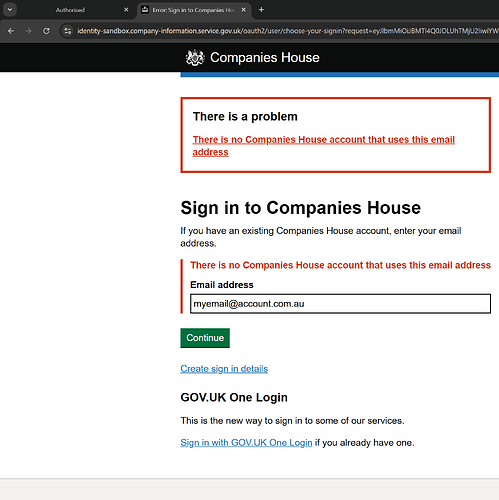This screenshot has height=500, width=499.
Task: Close the Error: Sign in to Companies House tab
Action: click(x=244, y=10)
